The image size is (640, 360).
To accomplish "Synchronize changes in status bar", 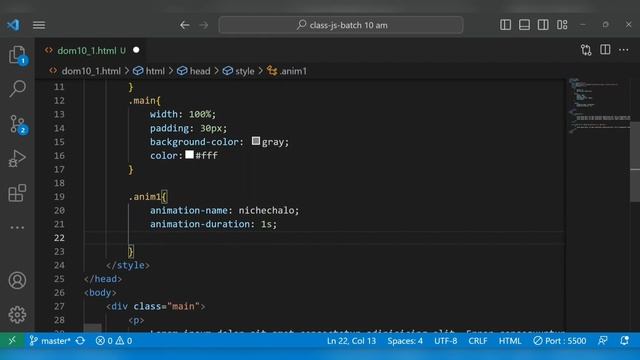I will click(80, 340).
